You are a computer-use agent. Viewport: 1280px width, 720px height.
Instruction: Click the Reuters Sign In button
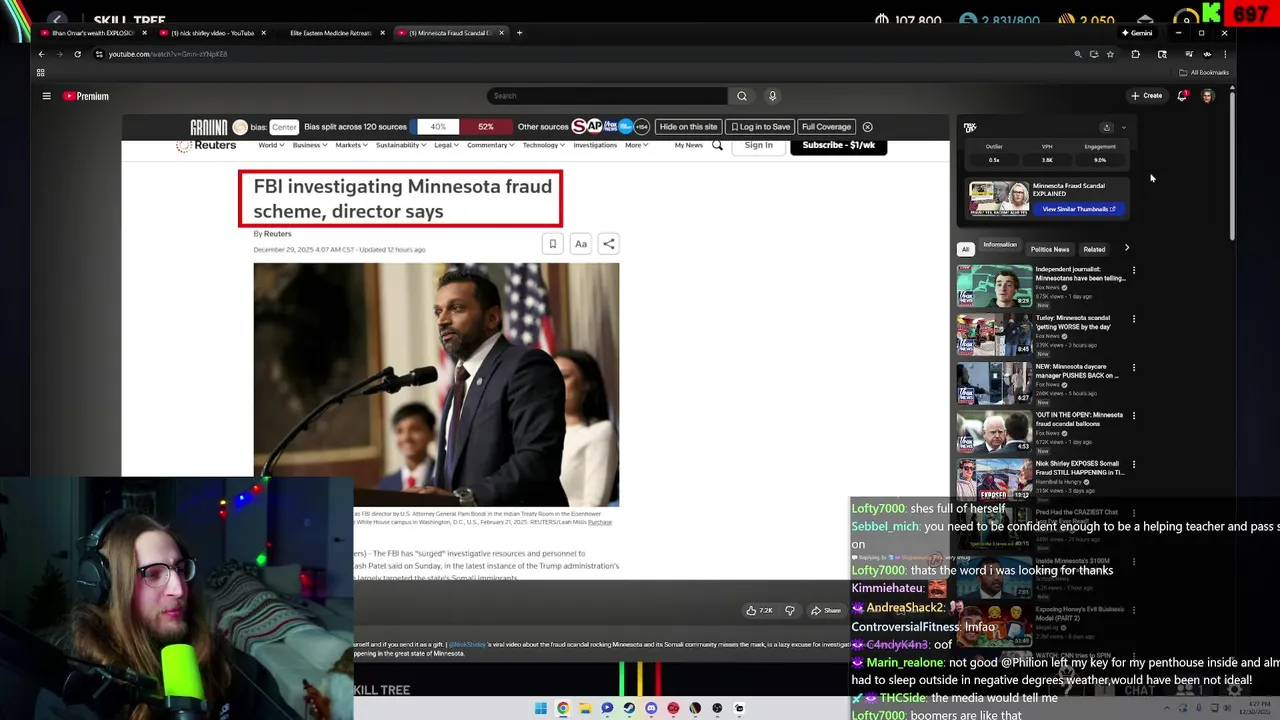click(x=758, y=146)
